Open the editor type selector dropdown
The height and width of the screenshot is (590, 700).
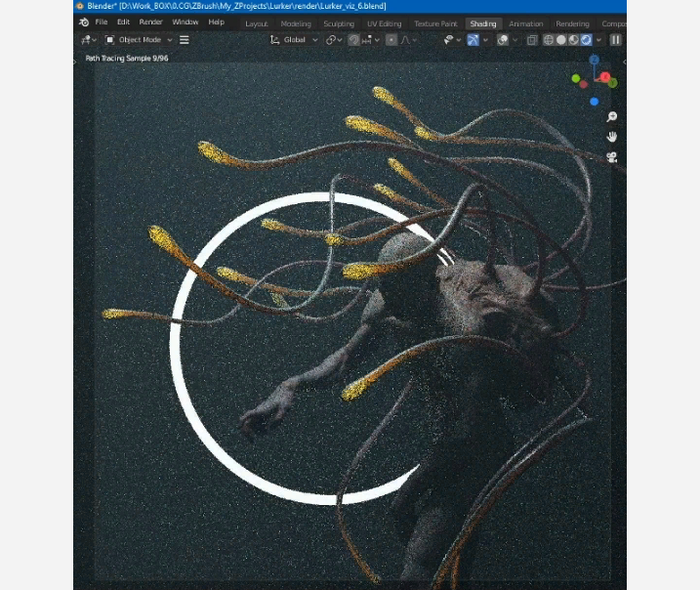coord(88,40)
